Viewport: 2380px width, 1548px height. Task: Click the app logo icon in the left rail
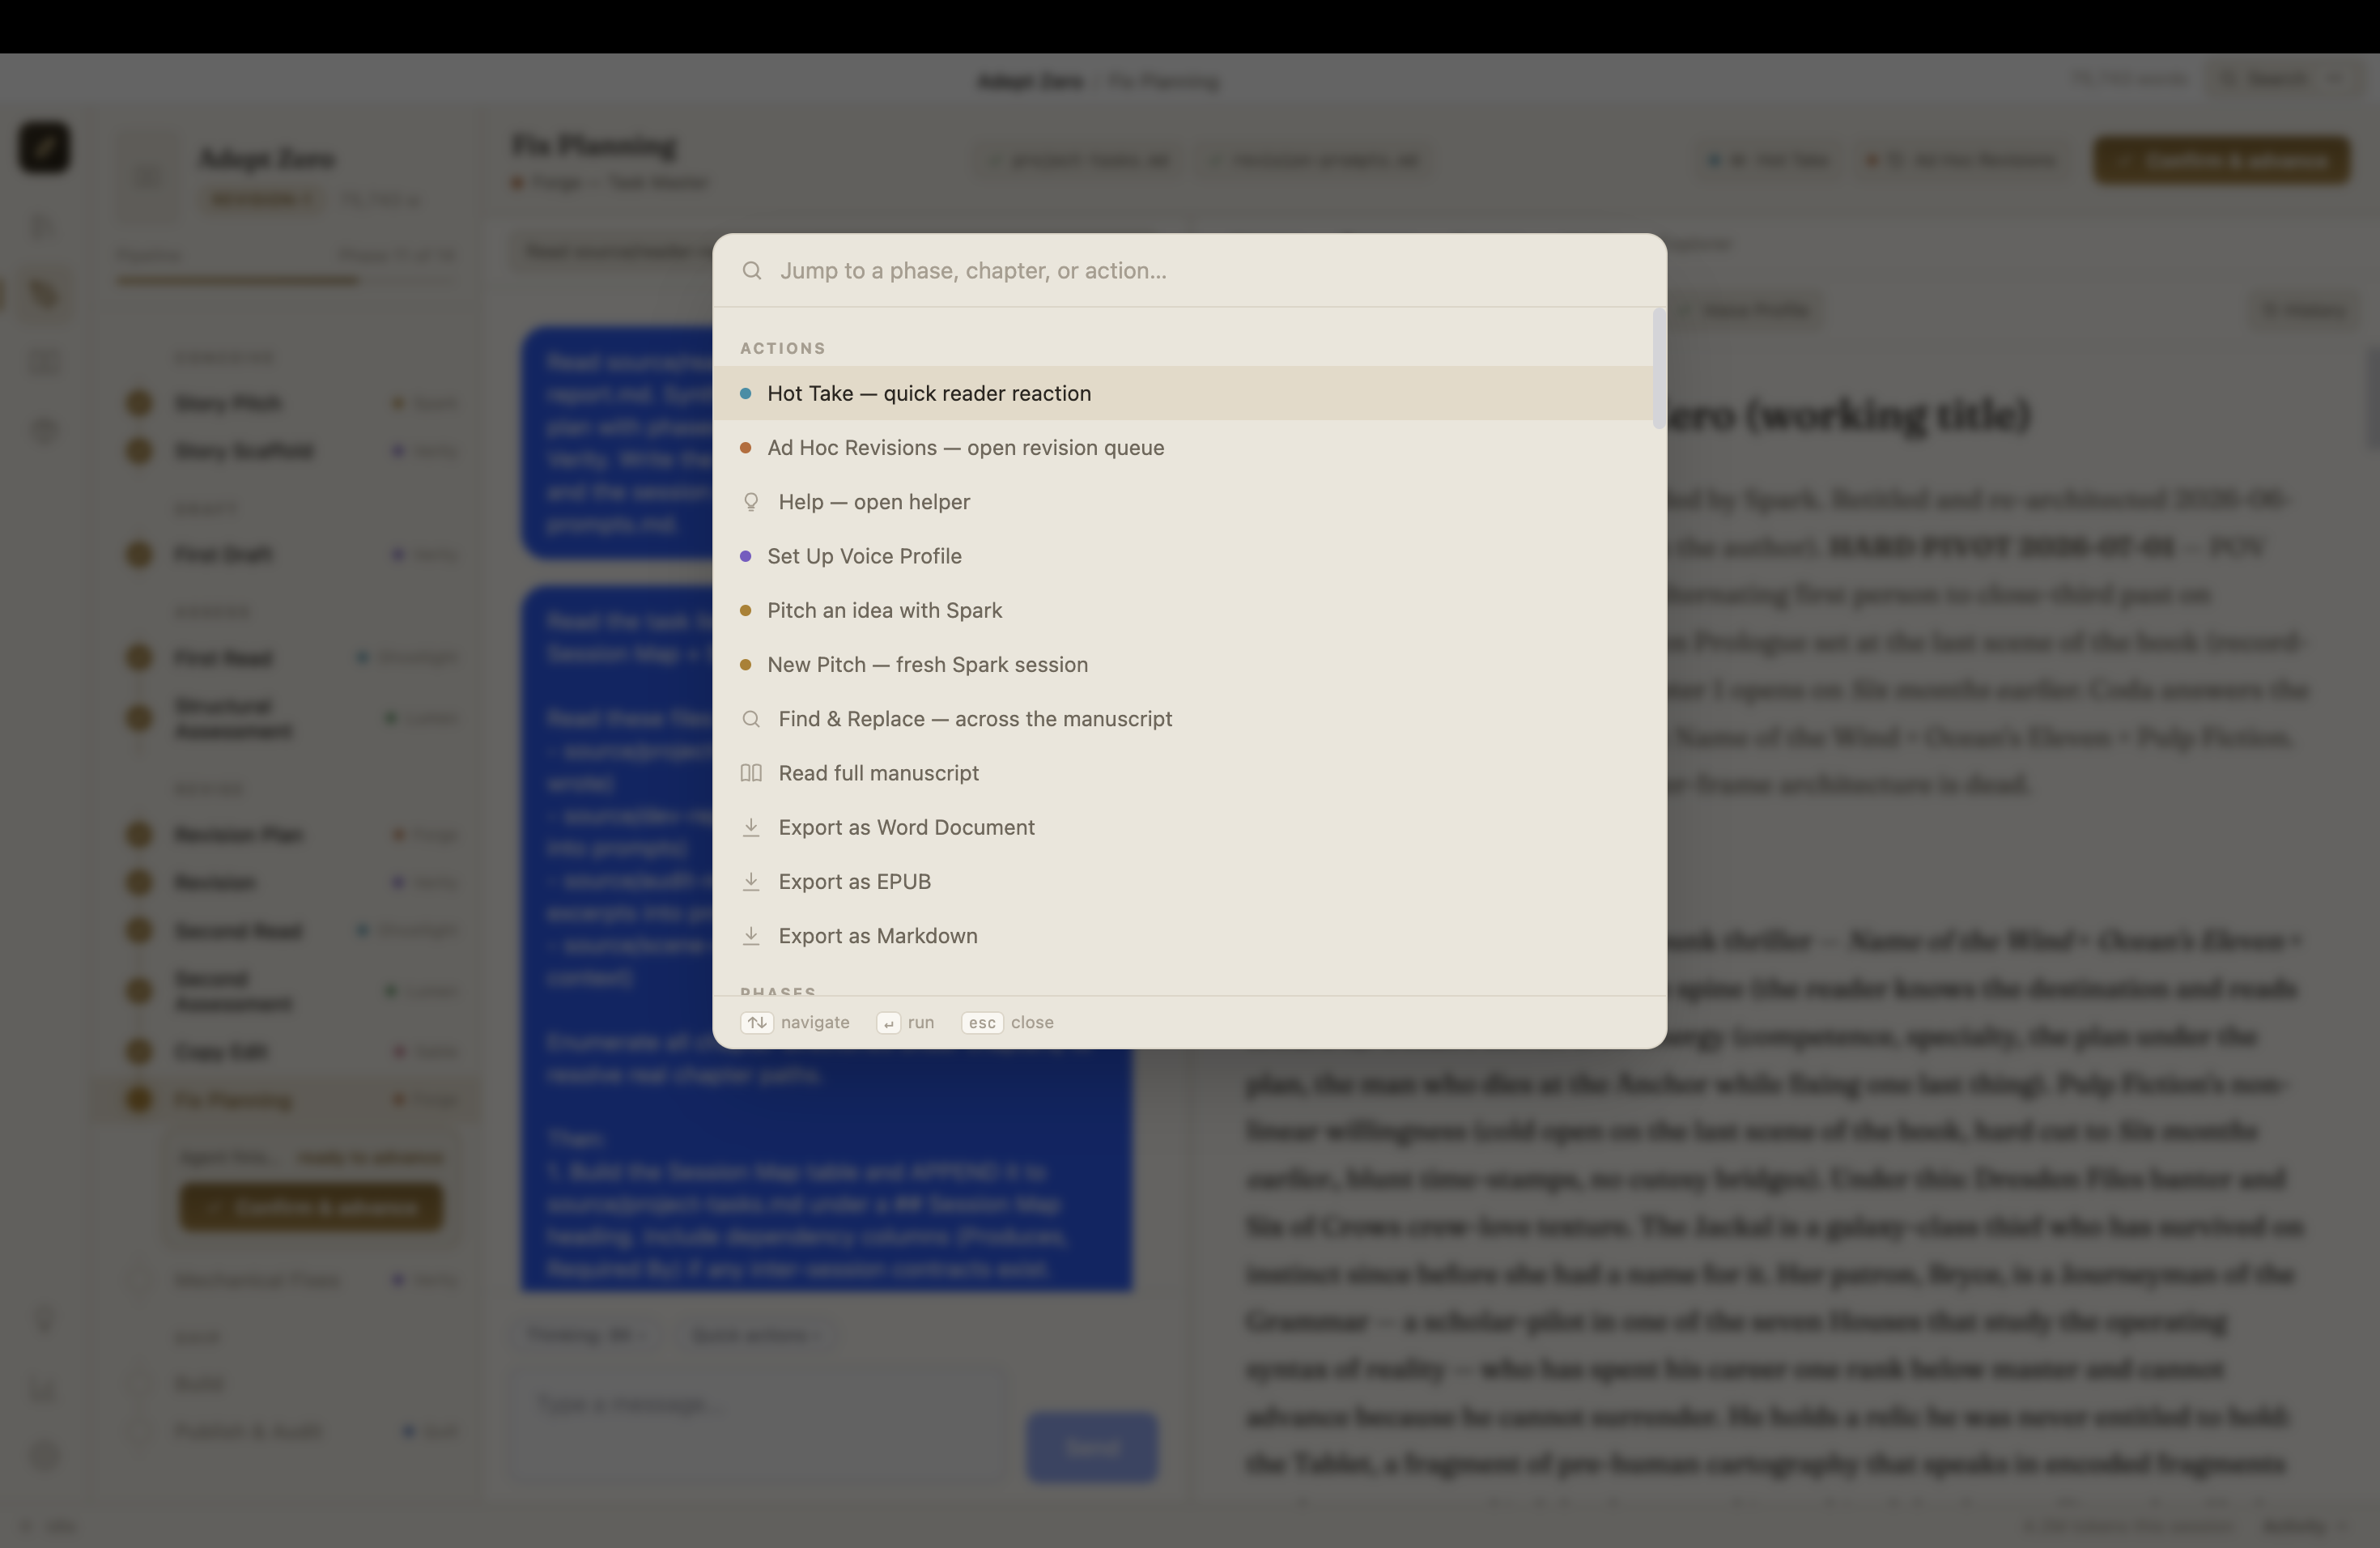[44, 147]
